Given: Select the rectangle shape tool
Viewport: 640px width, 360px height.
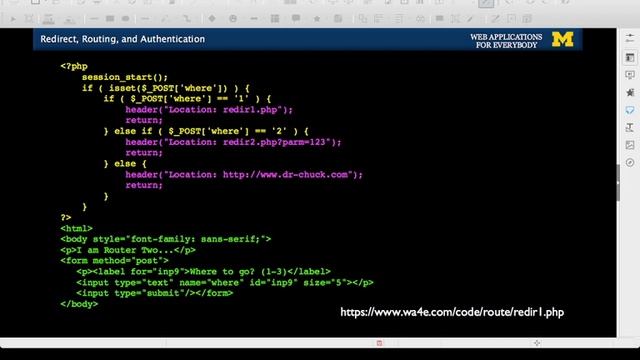Looking at the screenshot, I should pos(110,19).
